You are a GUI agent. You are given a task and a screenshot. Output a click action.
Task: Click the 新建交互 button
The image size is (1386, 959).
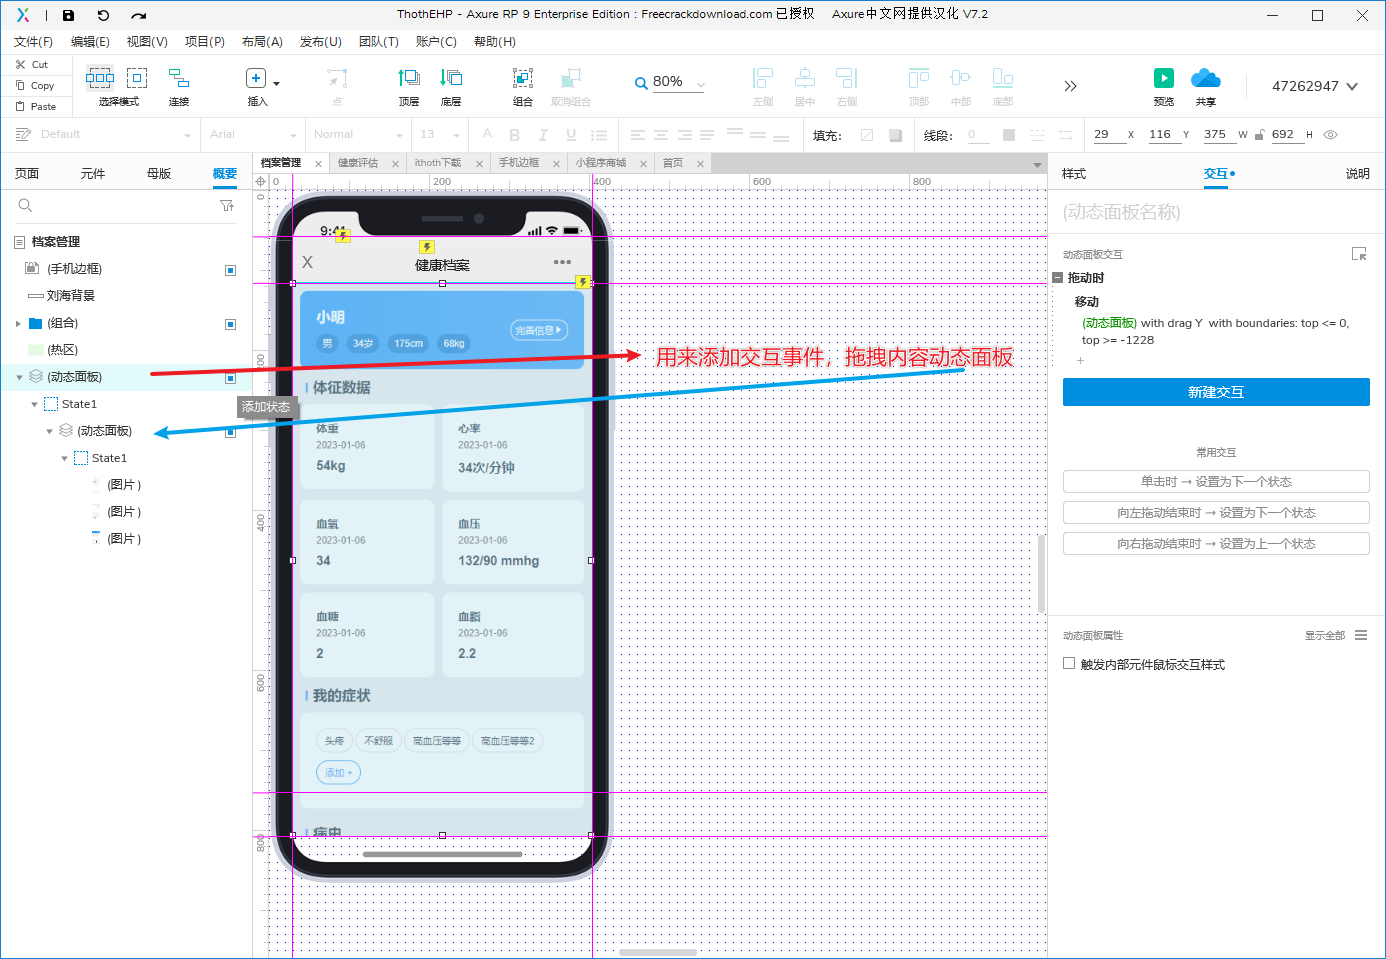click(x=1216, y=392)
